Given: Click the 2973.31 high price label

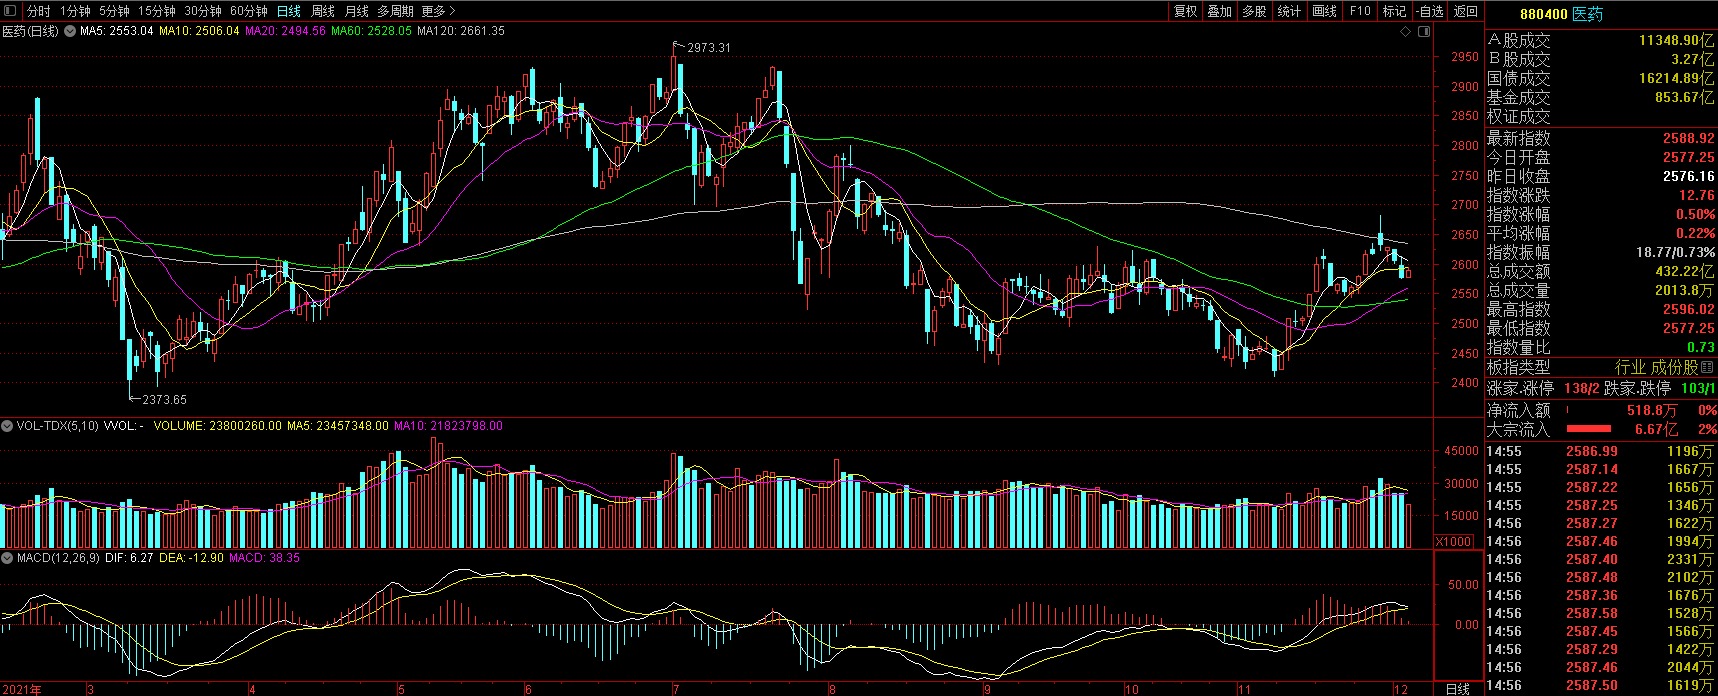Looking at the screenshot, I should coord(709,47).
